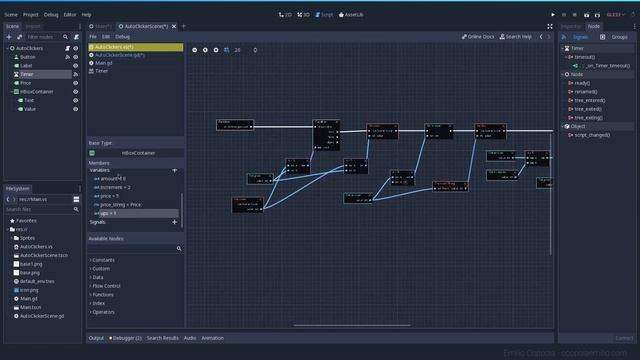This screenshot has width=640, height=360.
Task: Play the edited scene
Action: [587, 15]
